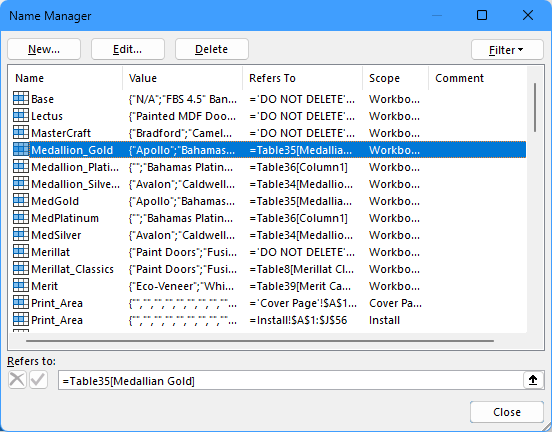Click the Install scope cell

384,320
